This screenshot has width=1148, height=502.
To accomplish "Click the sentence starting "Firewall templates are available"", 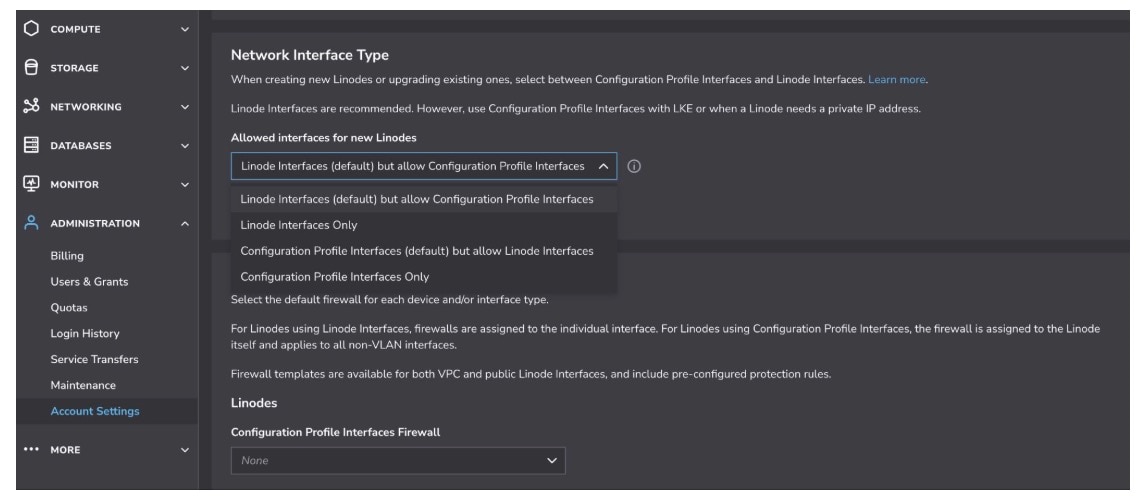I will tap(531, 374).
